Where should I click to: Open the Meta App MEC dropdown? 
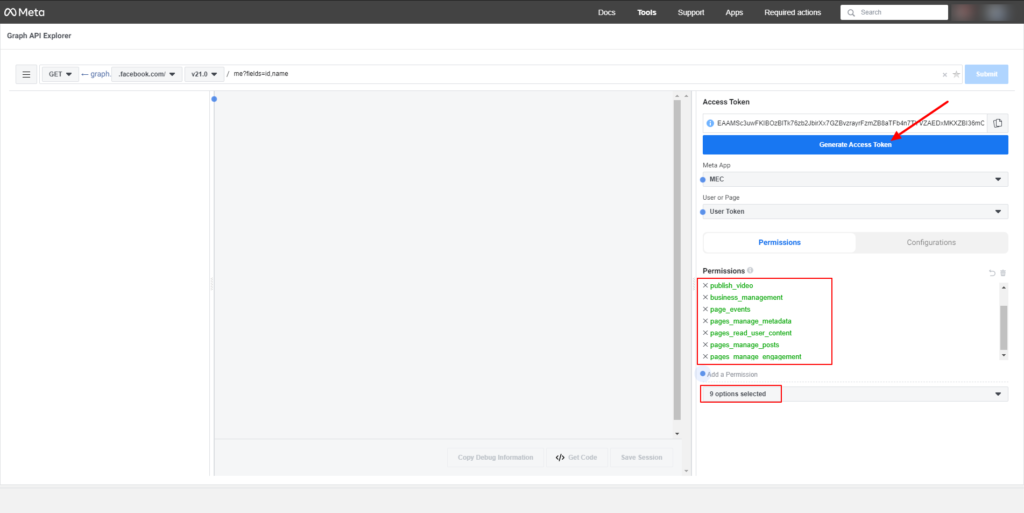[x=855, y=179]
